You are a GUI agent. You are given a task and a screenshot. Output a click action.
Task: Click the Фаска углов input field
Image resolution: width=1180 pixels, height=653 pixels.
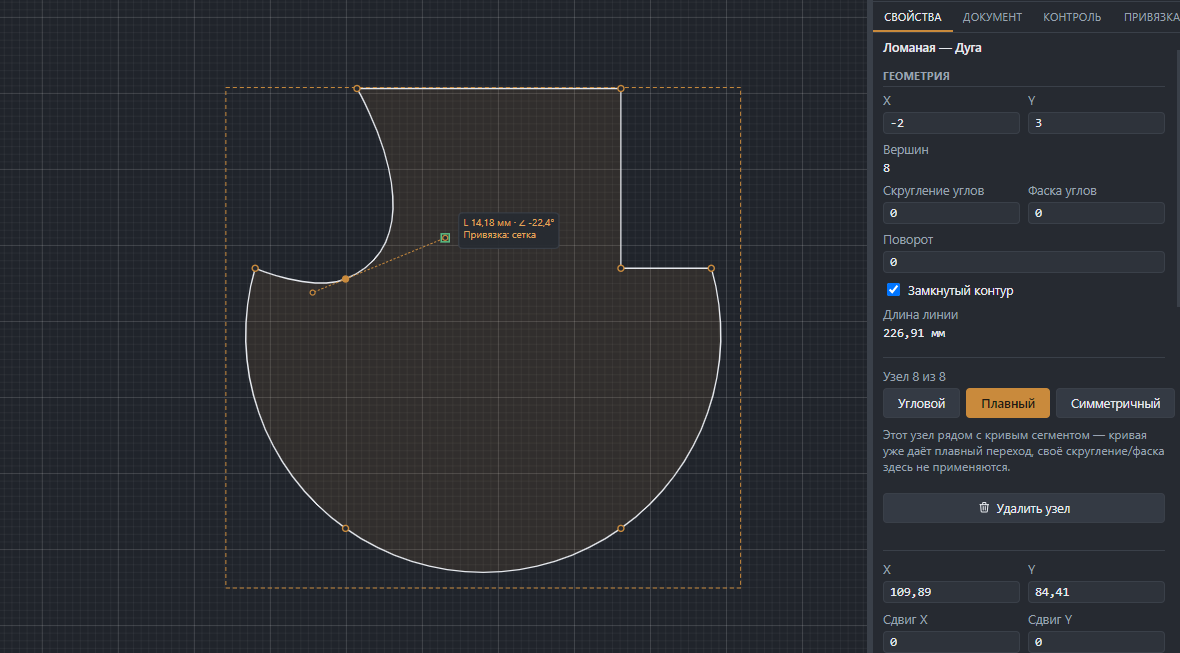[1096, 213]
